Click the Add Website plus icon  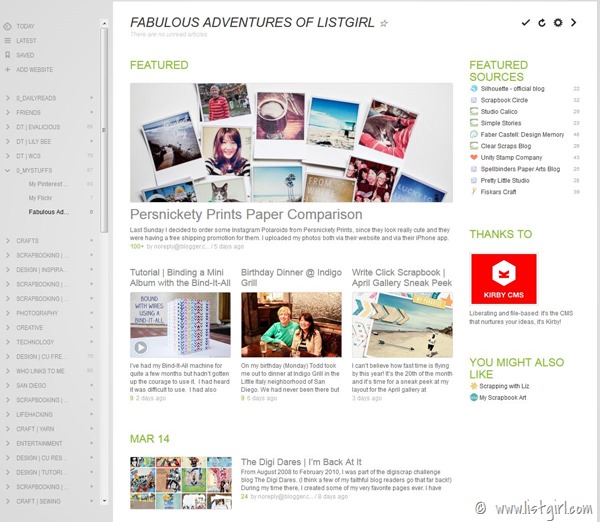click(7, 70)
